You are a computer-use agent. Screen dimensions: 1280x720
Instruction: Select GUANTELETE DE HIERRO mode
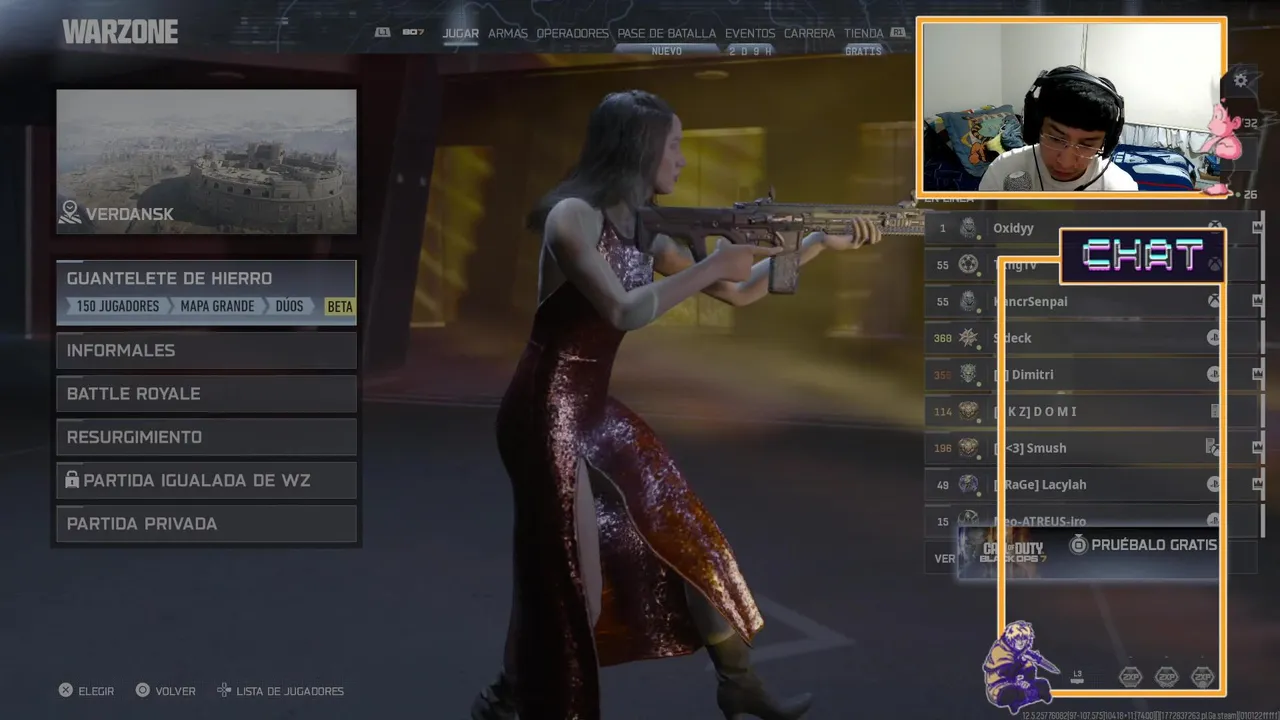[x=206, y=292]
